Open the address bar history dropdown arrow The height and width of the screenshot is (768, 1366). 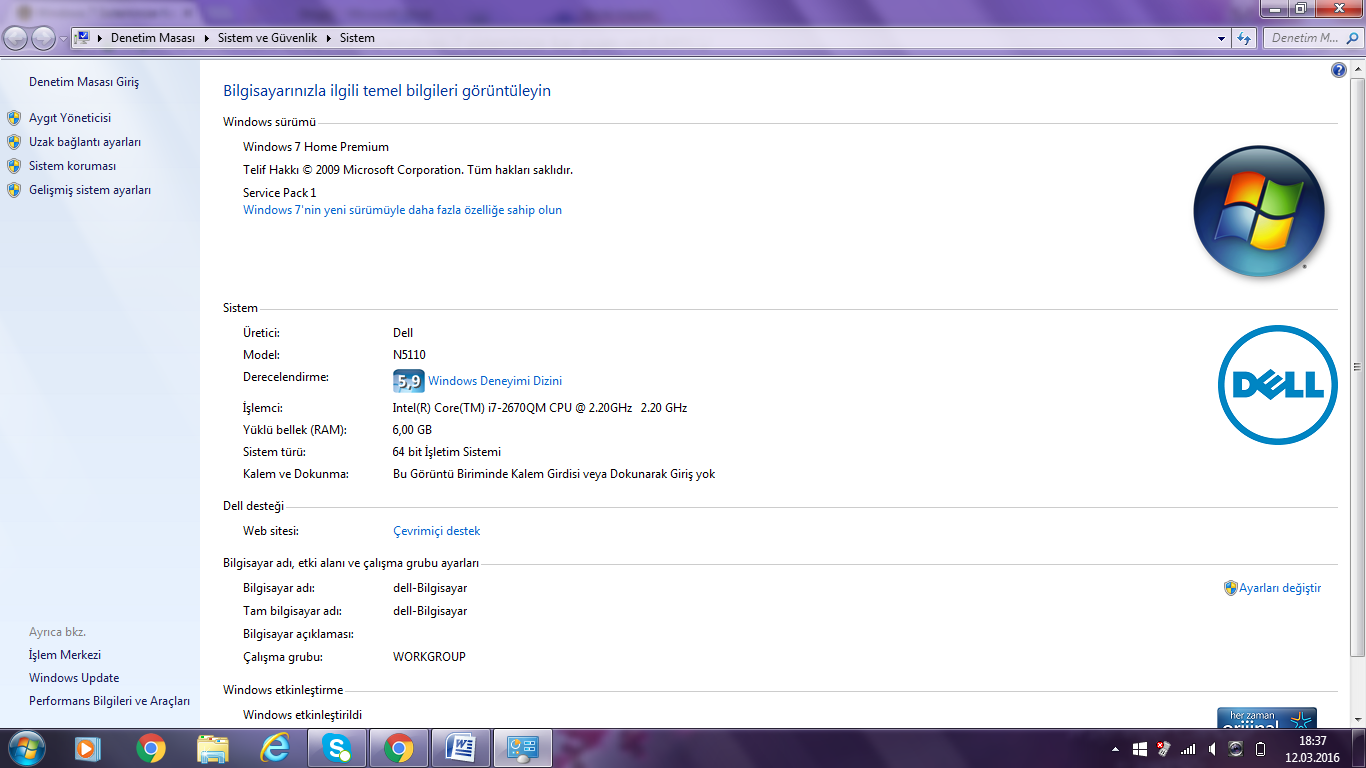[x=1222, y=38]
